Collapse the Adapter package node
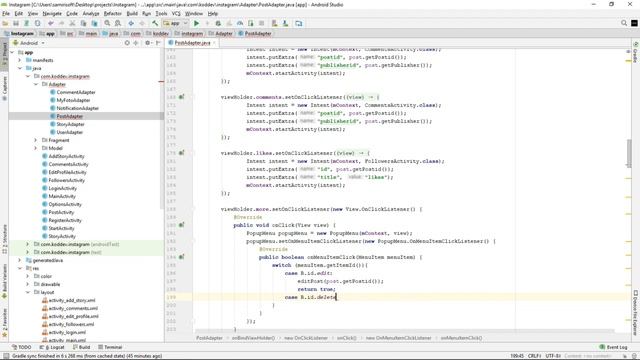 coord(36,84)
